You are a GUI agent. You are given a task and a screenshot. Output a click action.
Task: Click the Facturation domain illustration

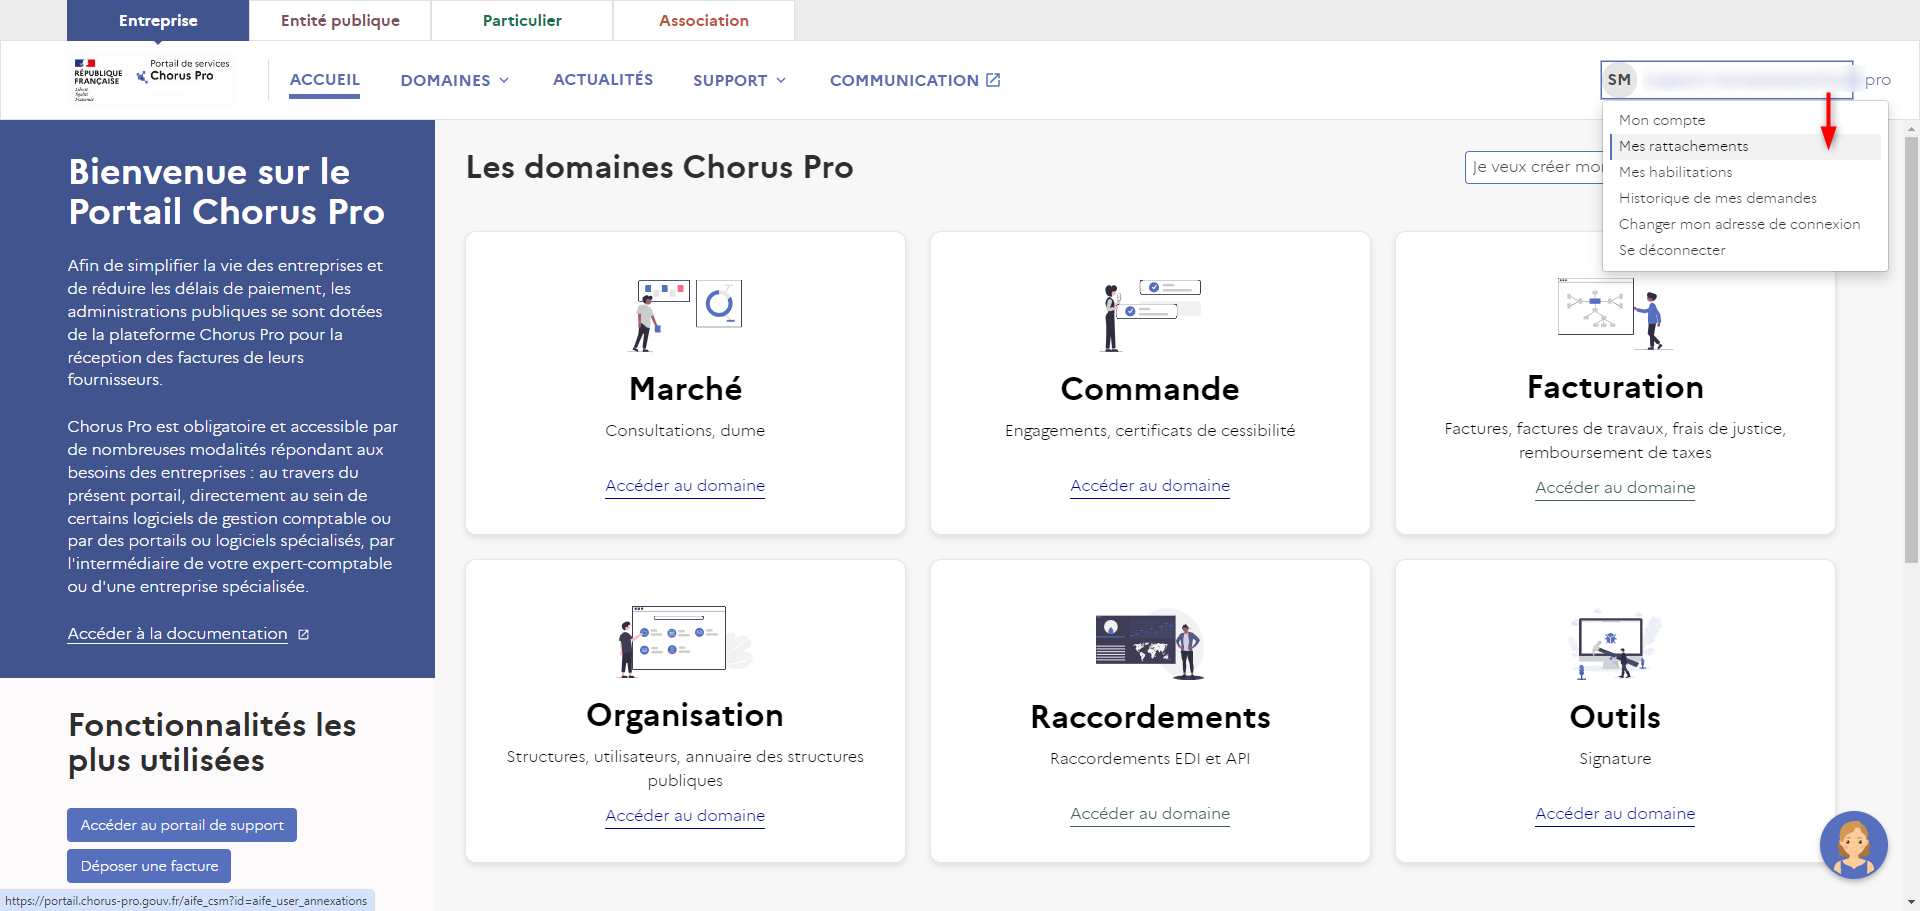pyautogui.click(x=1615, y=314)
